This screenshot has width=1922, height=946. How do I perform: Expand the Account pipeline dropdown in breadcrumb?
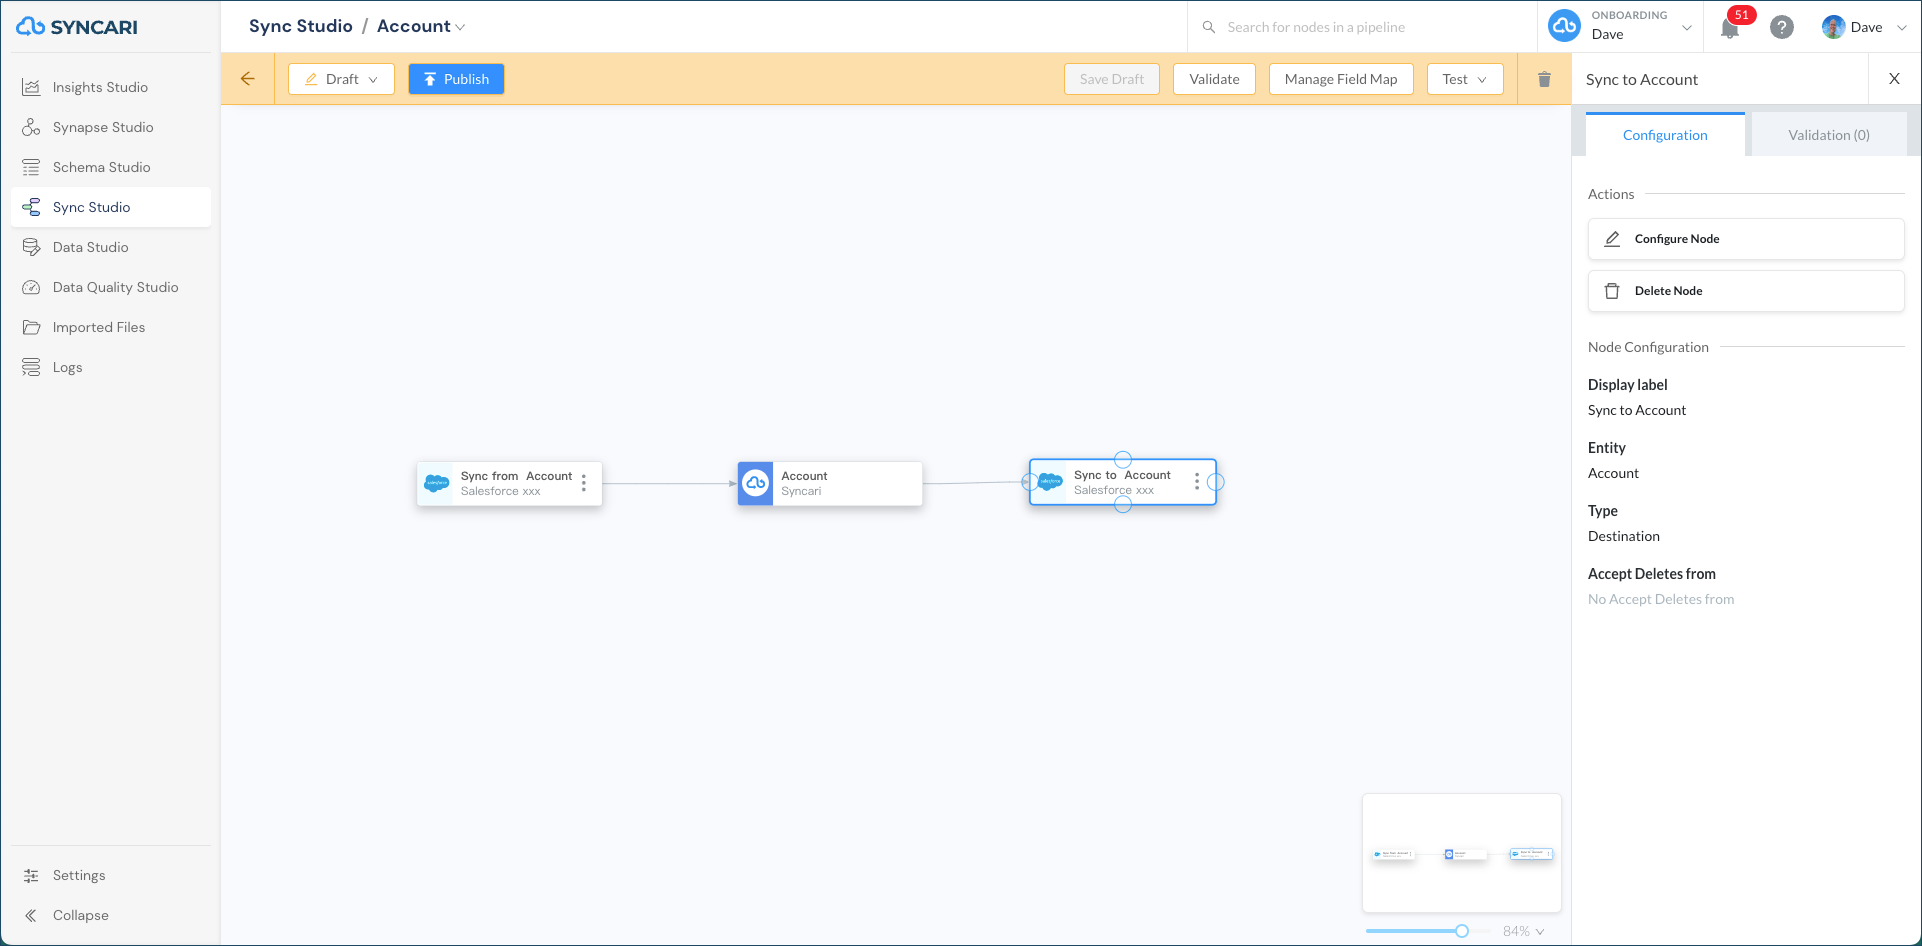[x=460, y=27]
